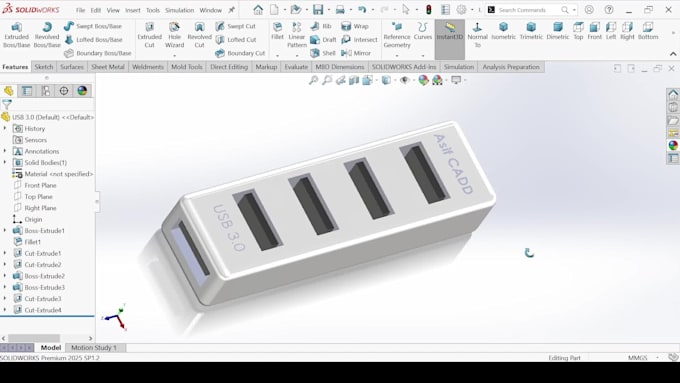Image resolution: width=680 pixels, height=383 pixels.
Task: Open the Reference Geometry tool
Action: click(x=396, y=35)
